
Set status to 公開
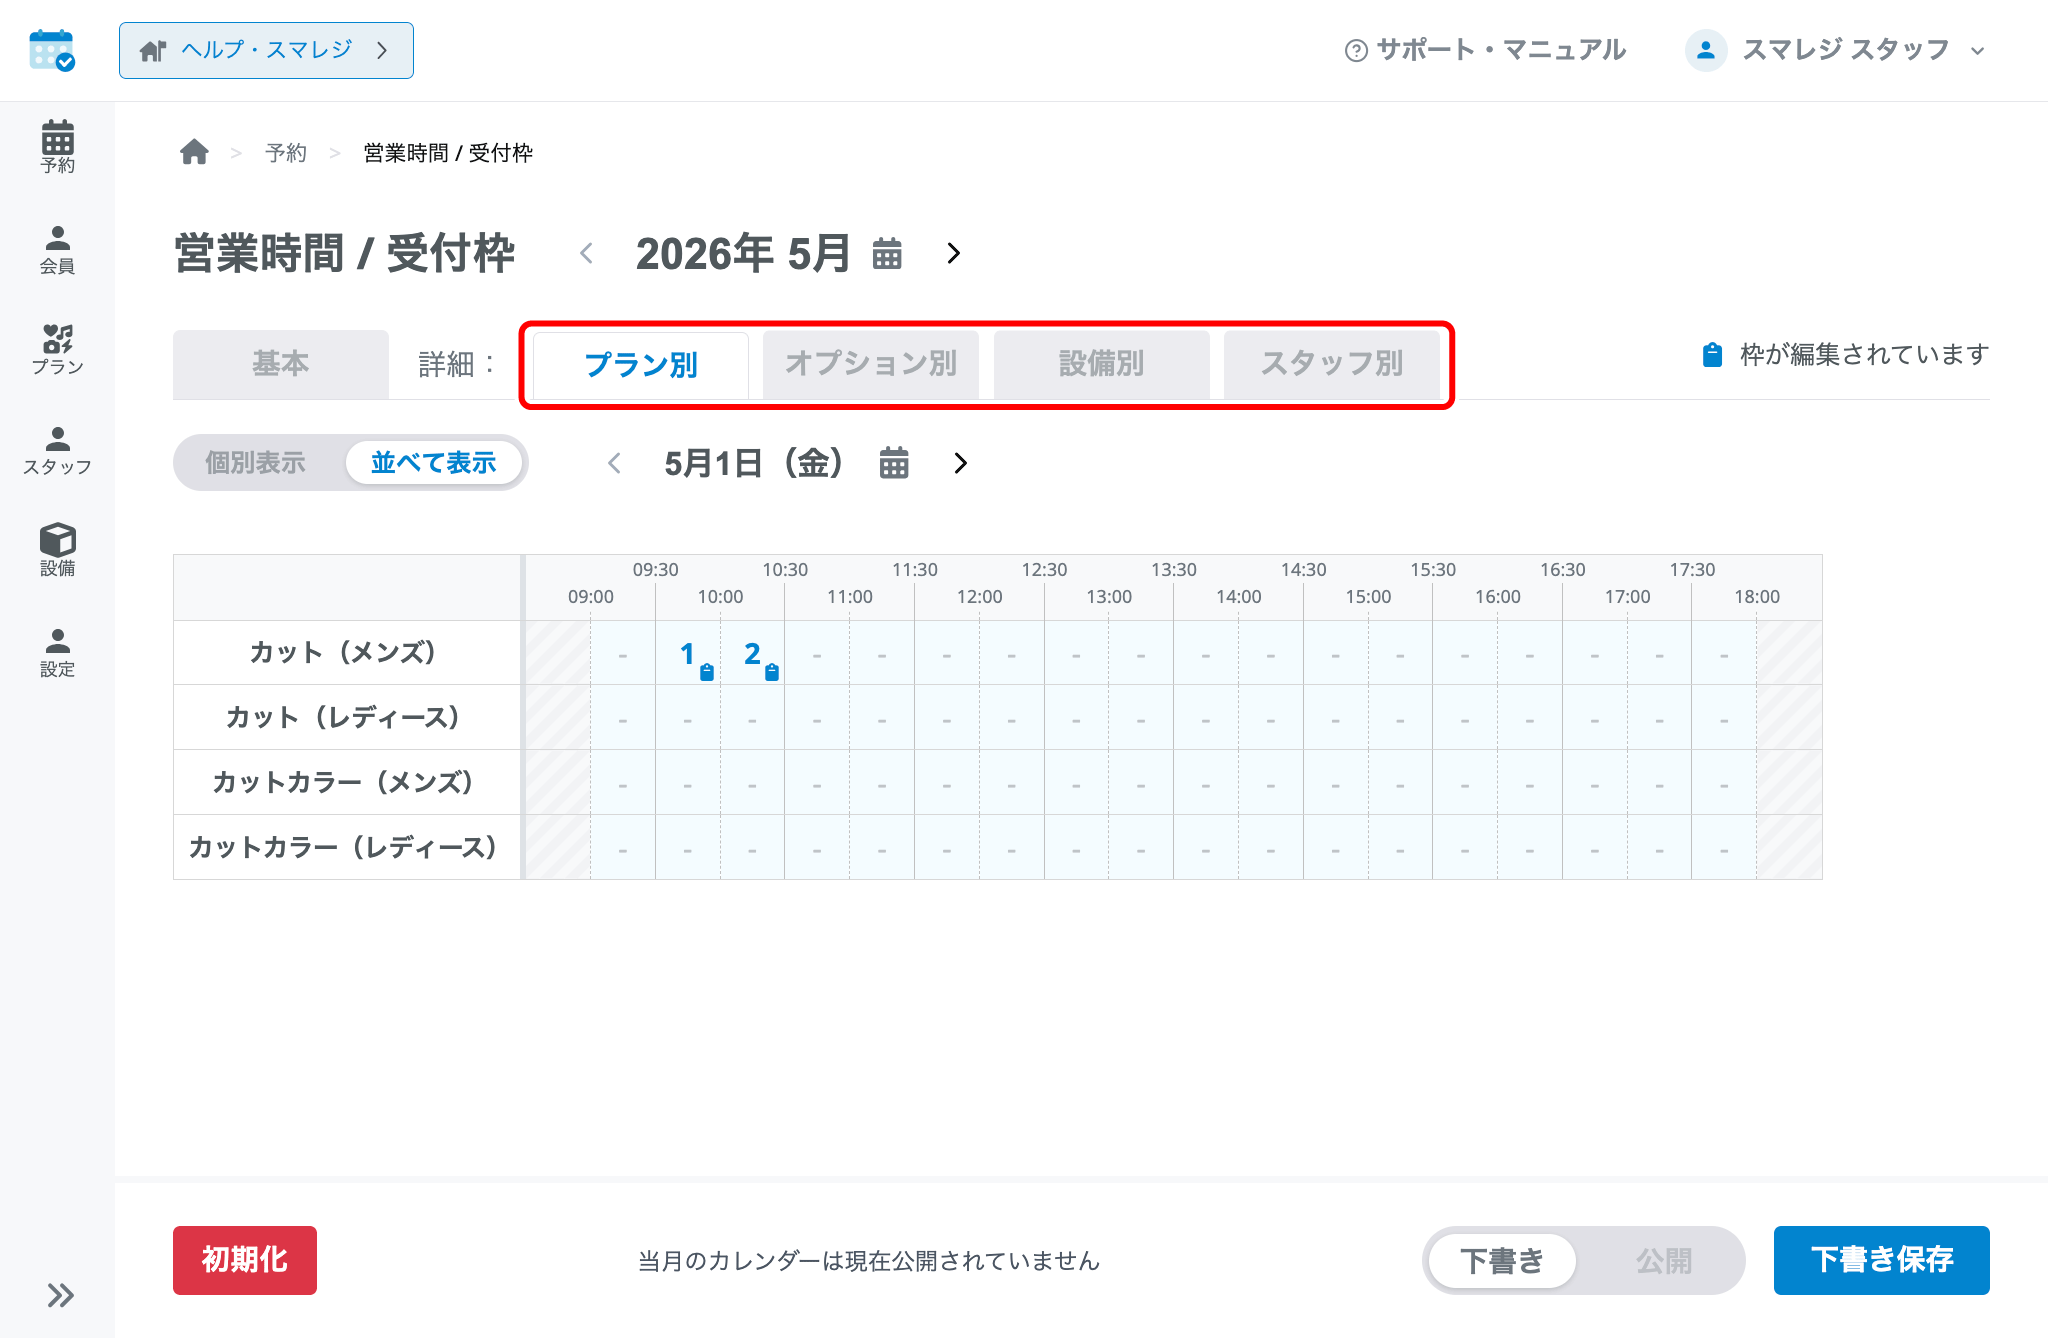point(1664,1261)
